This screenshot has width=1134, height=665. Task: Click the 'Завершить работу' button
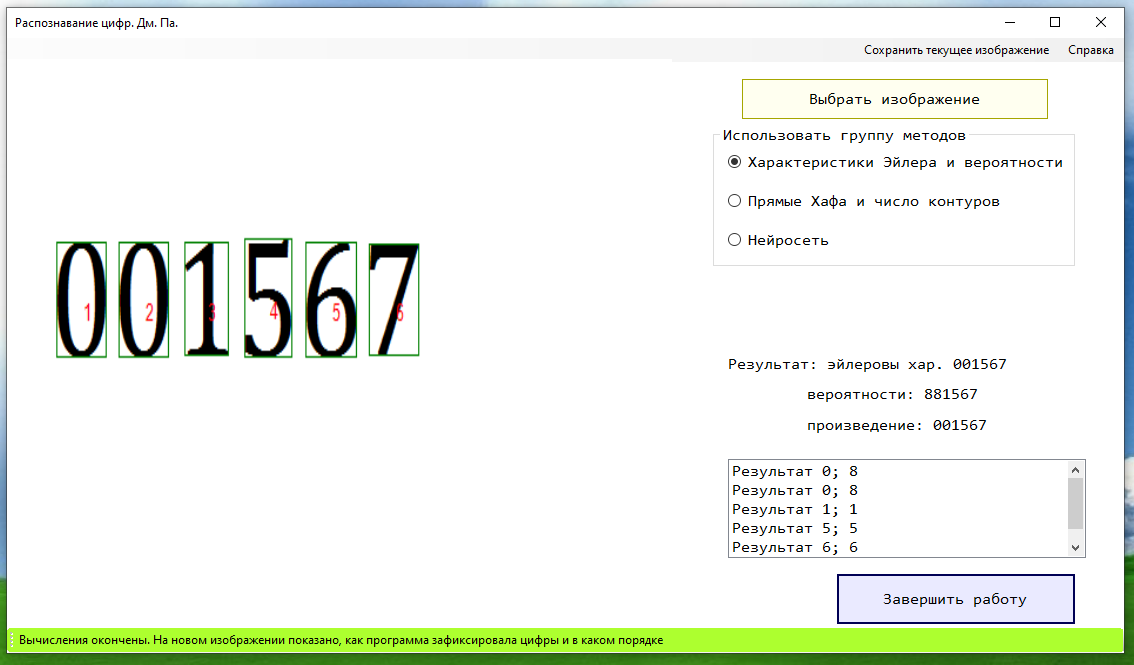[x=955, y=599]
